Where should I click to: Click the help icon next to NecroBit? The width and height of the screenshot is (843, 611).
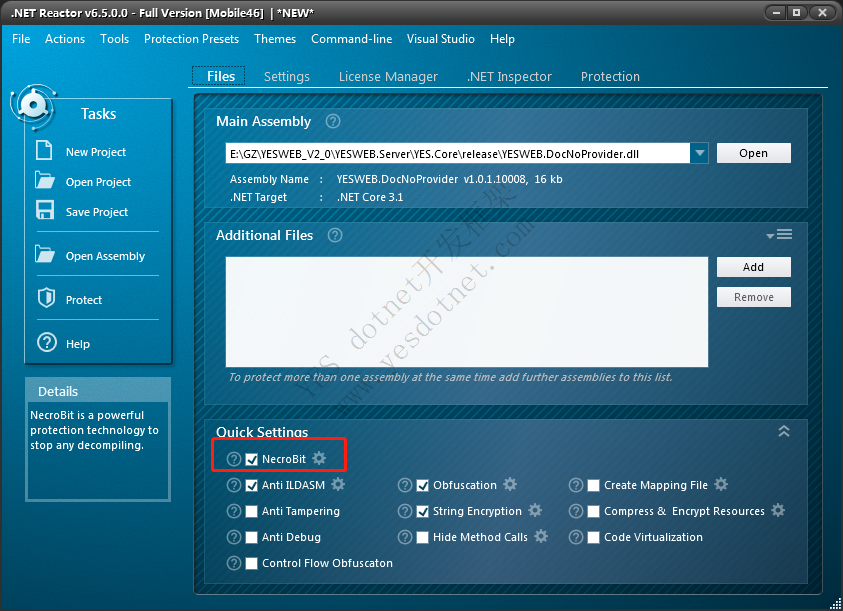coord(233,459)
